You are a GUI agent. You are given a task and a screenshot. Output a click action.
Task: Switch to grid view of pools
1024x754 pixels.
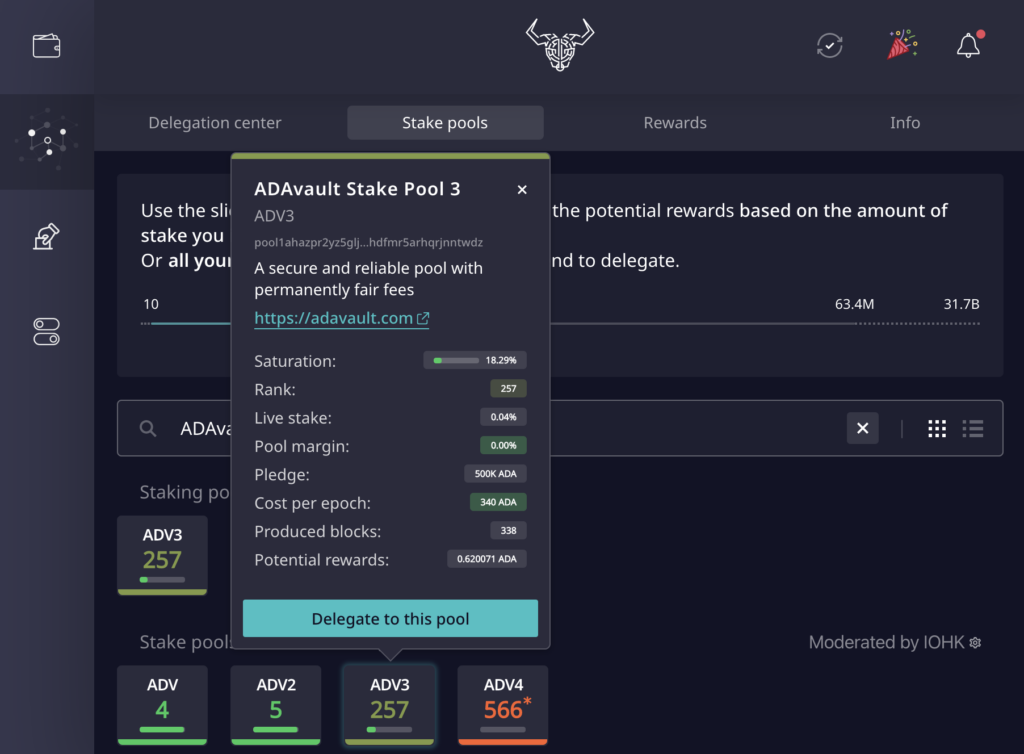coord(937,428)
